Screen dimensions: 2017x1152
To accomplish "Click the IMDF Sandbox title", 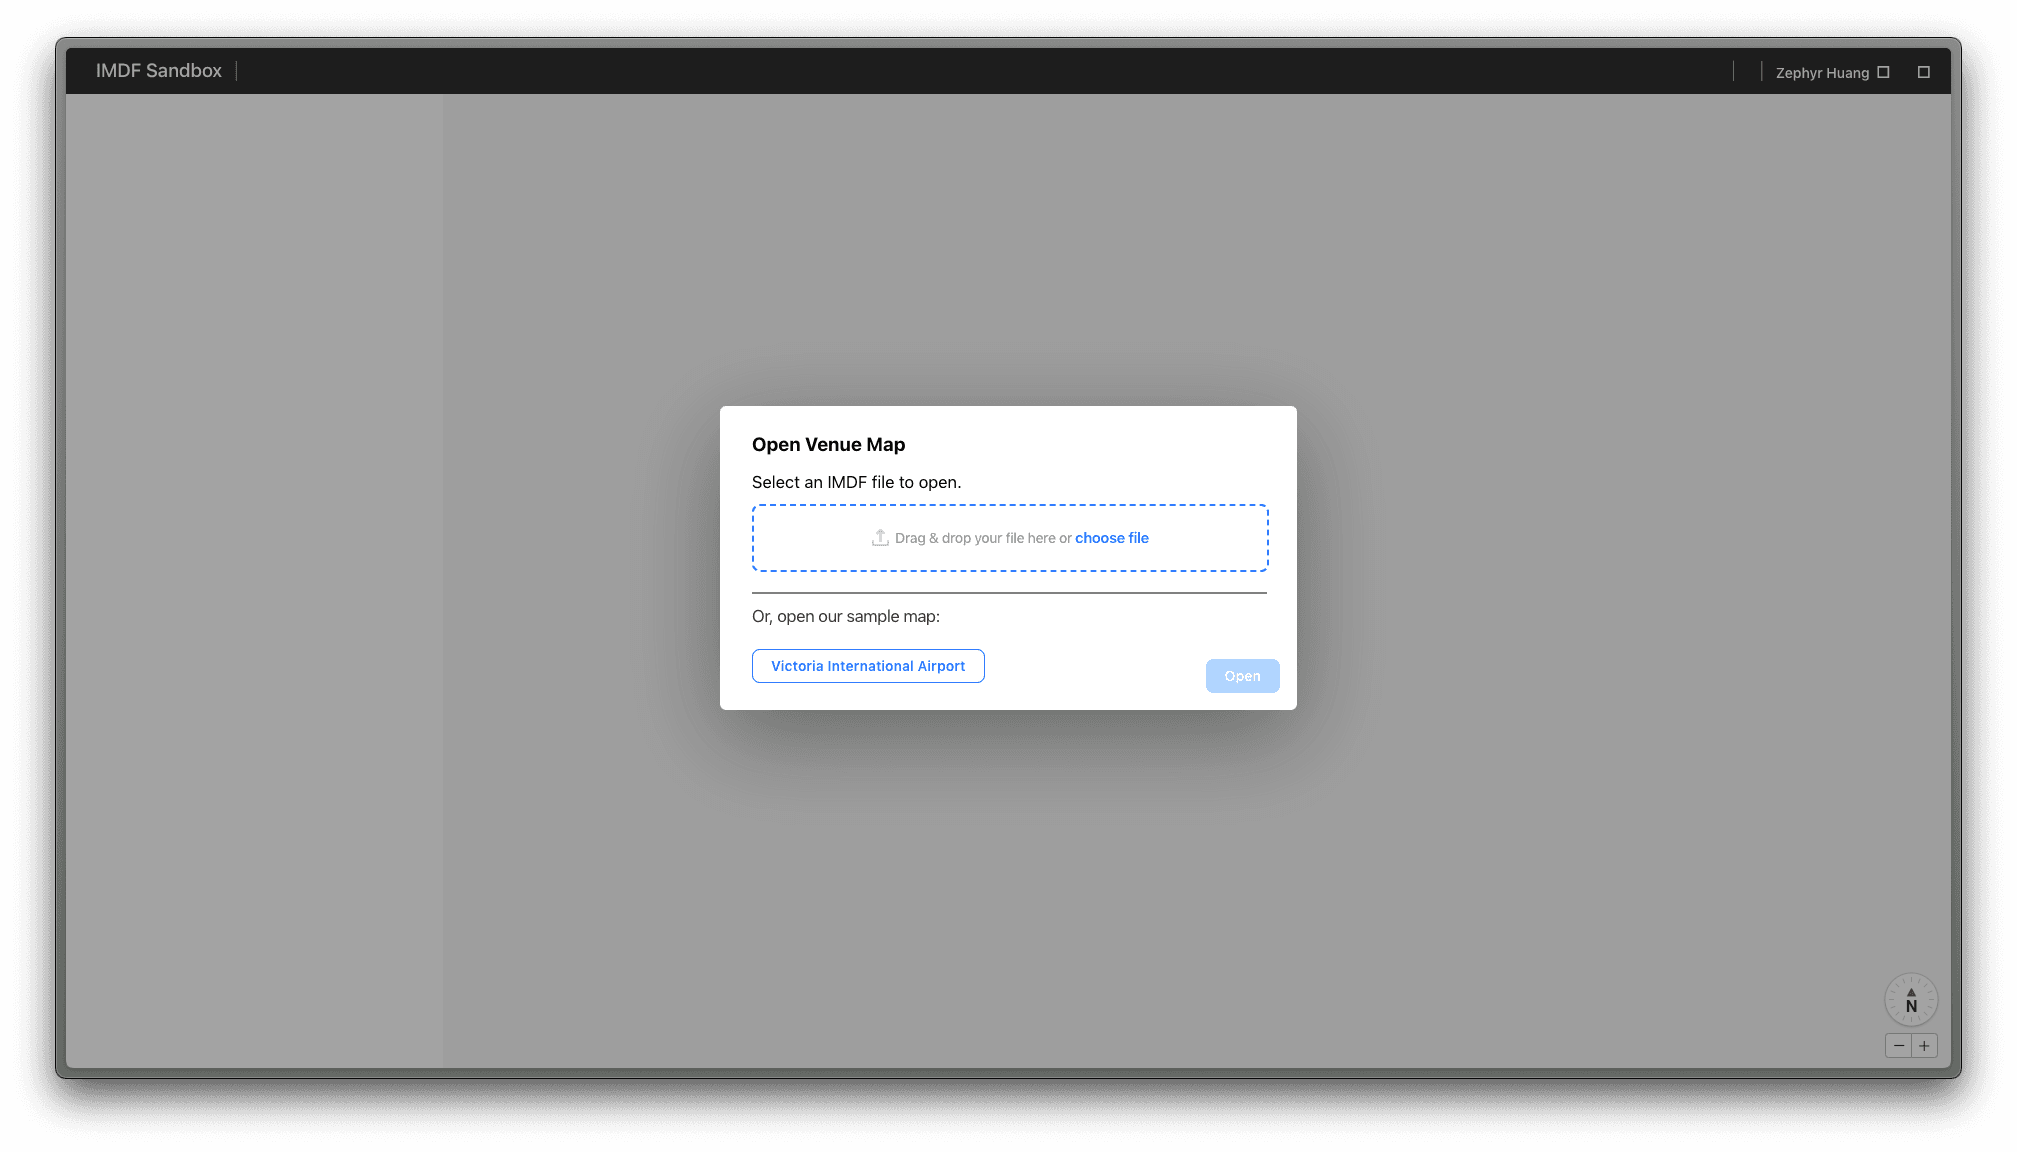I will [x=159, y=71].
